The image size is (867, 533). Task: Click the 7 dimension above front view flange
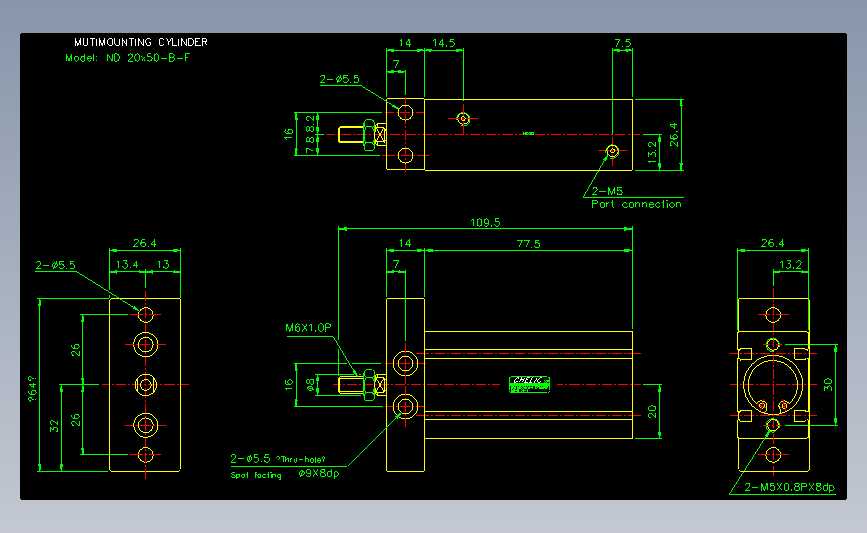pos(396,265)
